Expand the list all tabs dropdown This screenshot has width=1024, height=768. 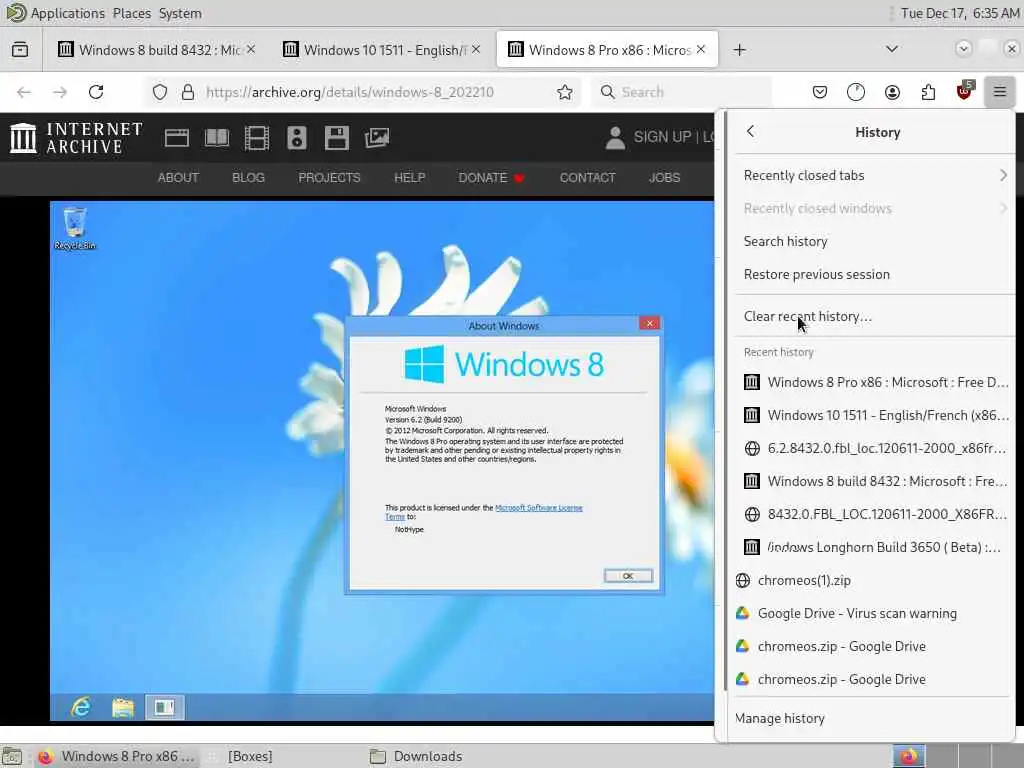891,49
